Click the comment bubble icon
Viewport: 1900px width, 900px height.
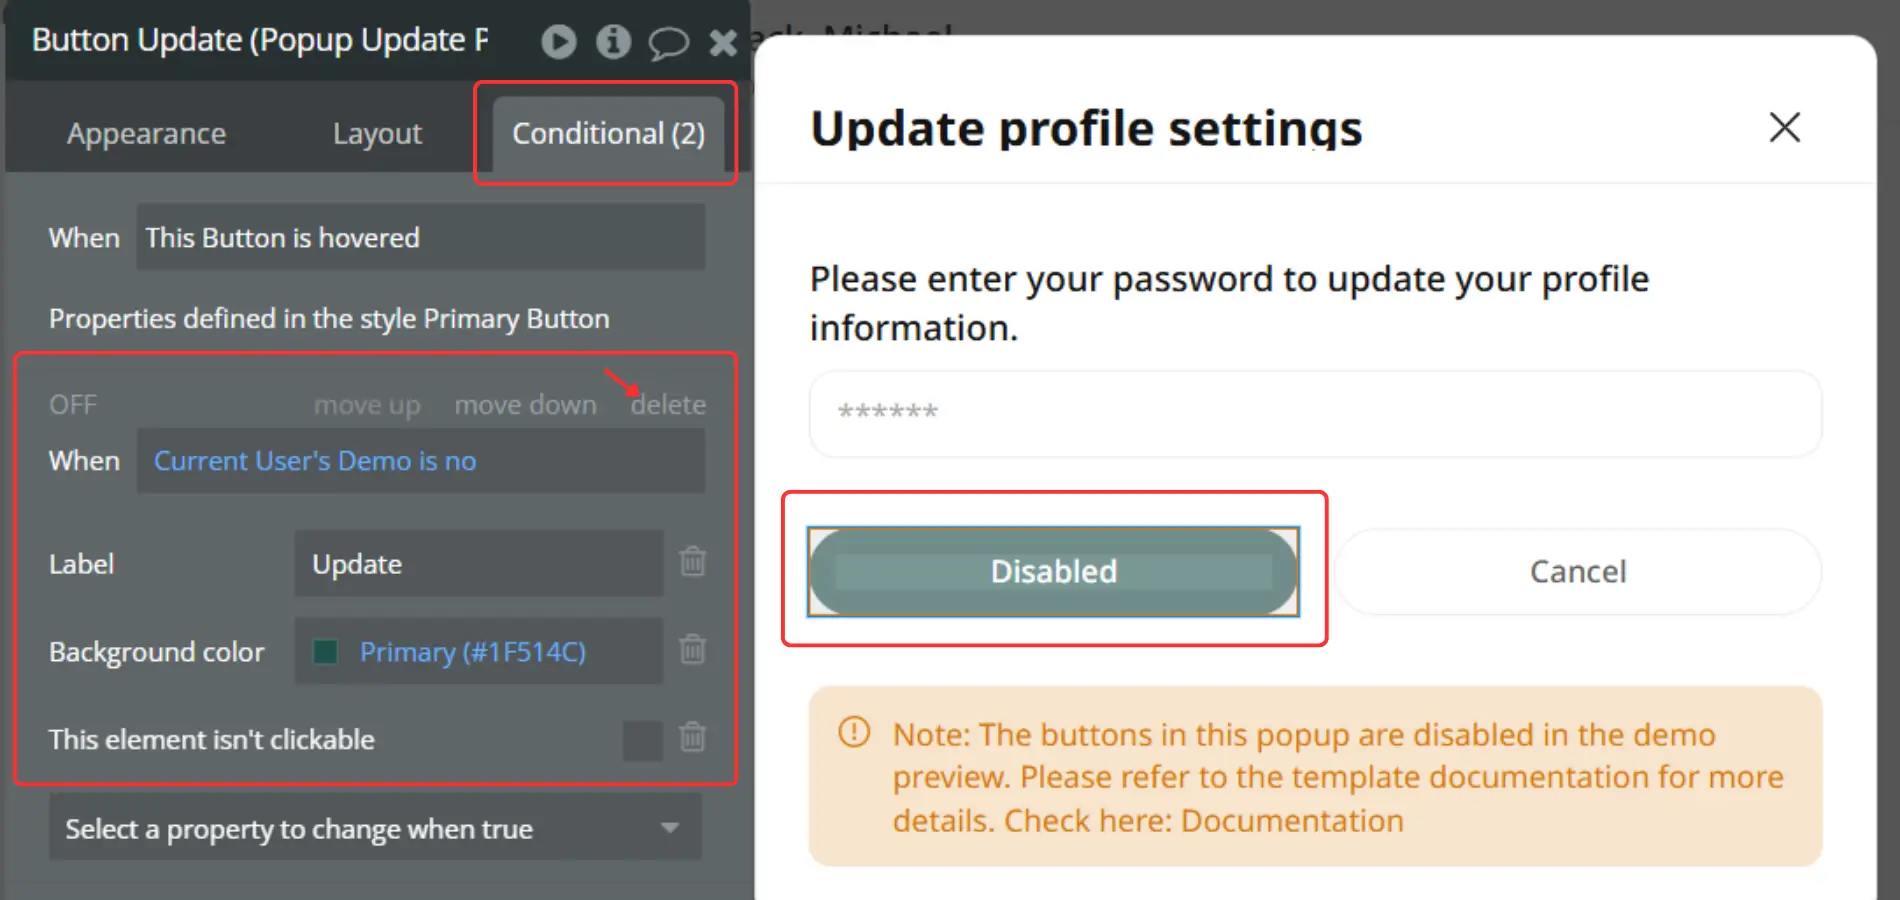pyautogui.click(x=668, y=43)
